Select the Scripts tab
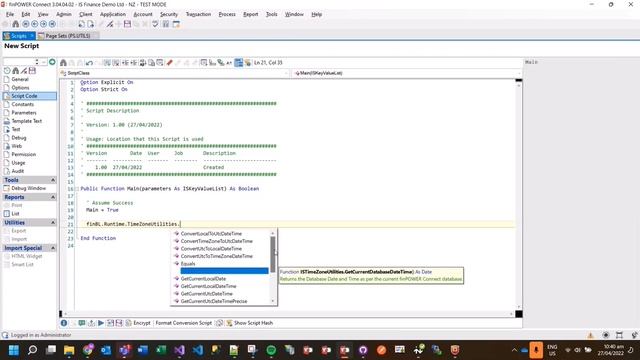 [x=18, y=36]
